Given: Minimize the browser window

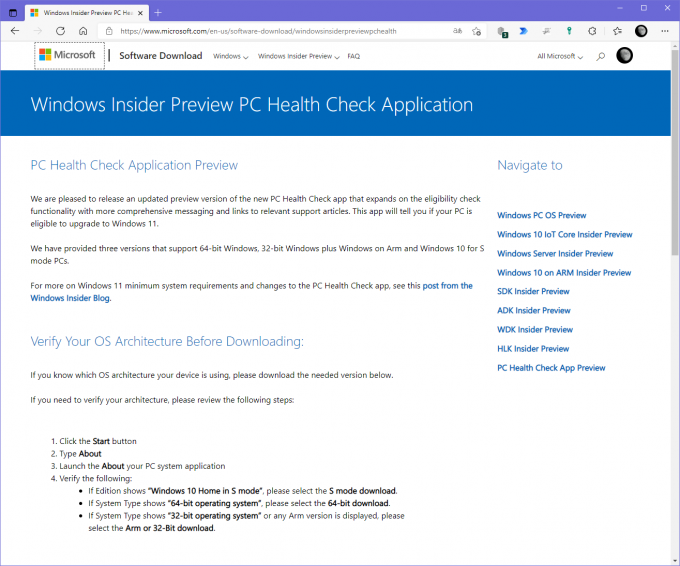Looking at the screenshot, I should pyautogui.click(x=620, y=8).
